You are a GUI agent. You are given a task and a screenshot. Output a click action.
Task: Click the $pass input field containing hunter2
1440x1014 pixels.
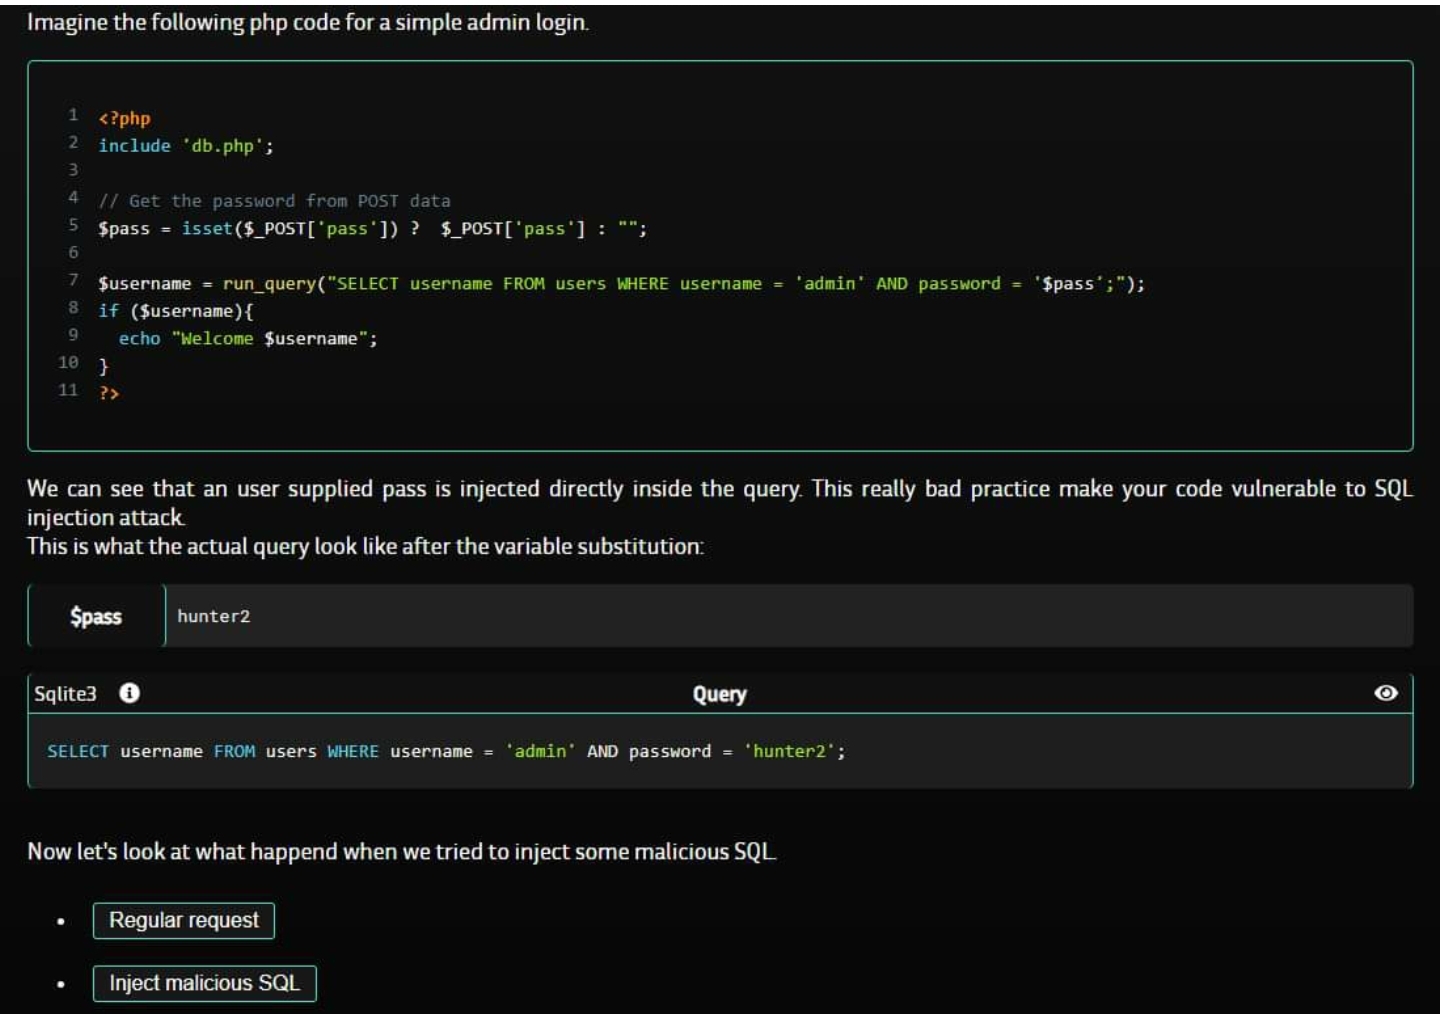click(x=787, y=616)
